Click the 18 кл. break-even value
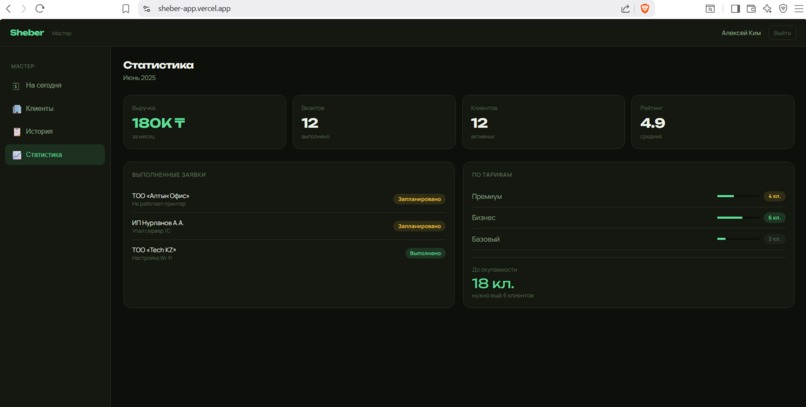This screenshot has height=407, width=806. [493, 284]
